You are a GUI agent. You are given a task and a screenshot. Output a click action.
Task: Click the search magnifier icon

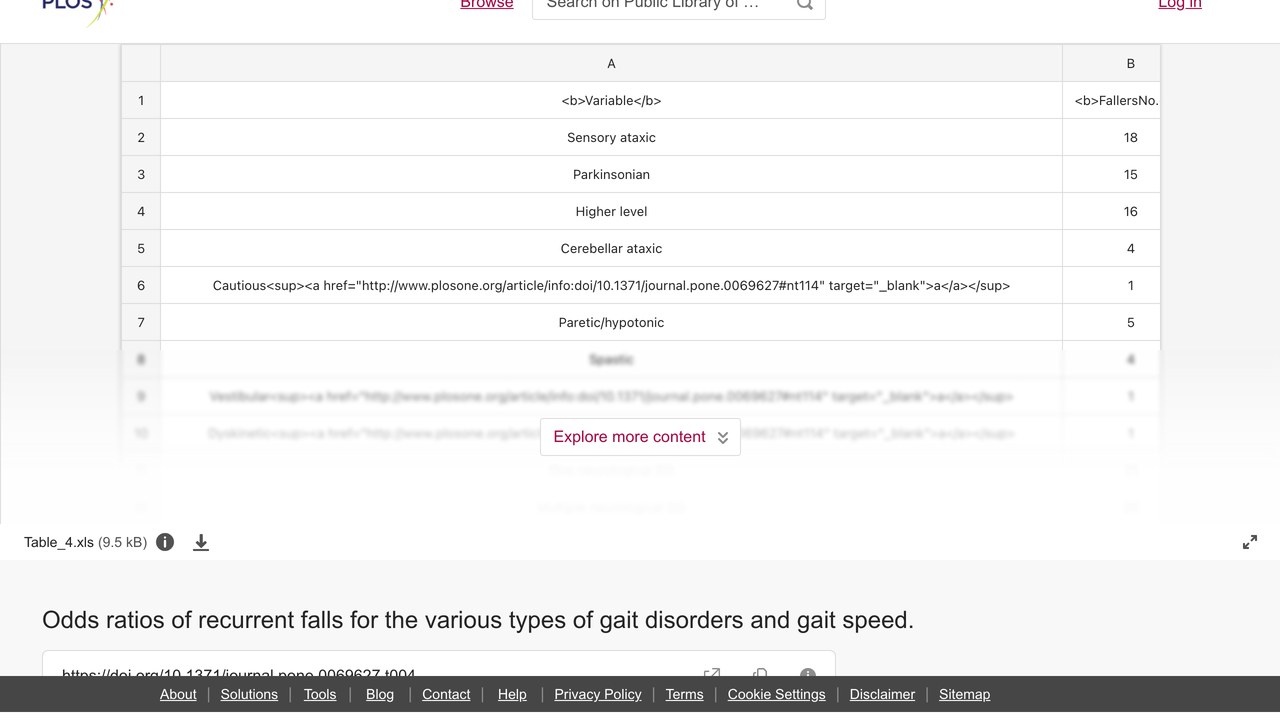[x=805, y=5]
